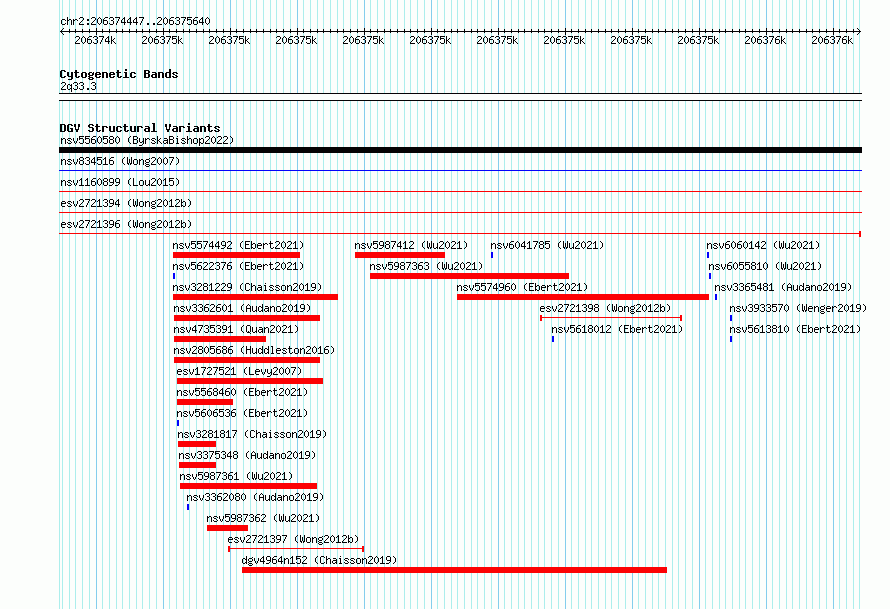Select nsv3933570 (Wenger2019) label
Screen dimensions: 890x609
798,308
